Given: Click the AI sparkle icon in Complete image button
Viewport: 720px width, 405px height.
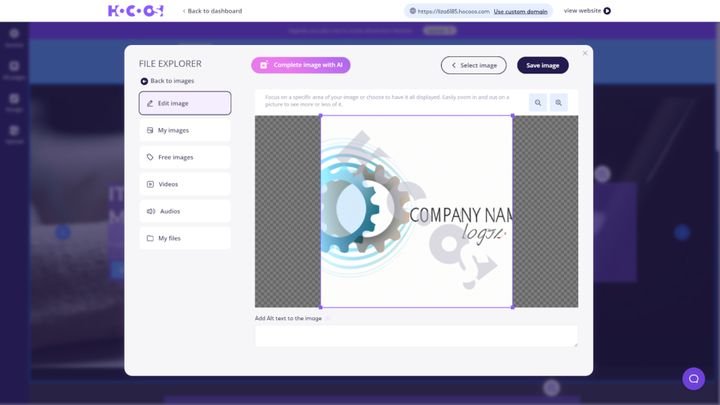Looking at the screenshot, I should click(x=264, y=65).
